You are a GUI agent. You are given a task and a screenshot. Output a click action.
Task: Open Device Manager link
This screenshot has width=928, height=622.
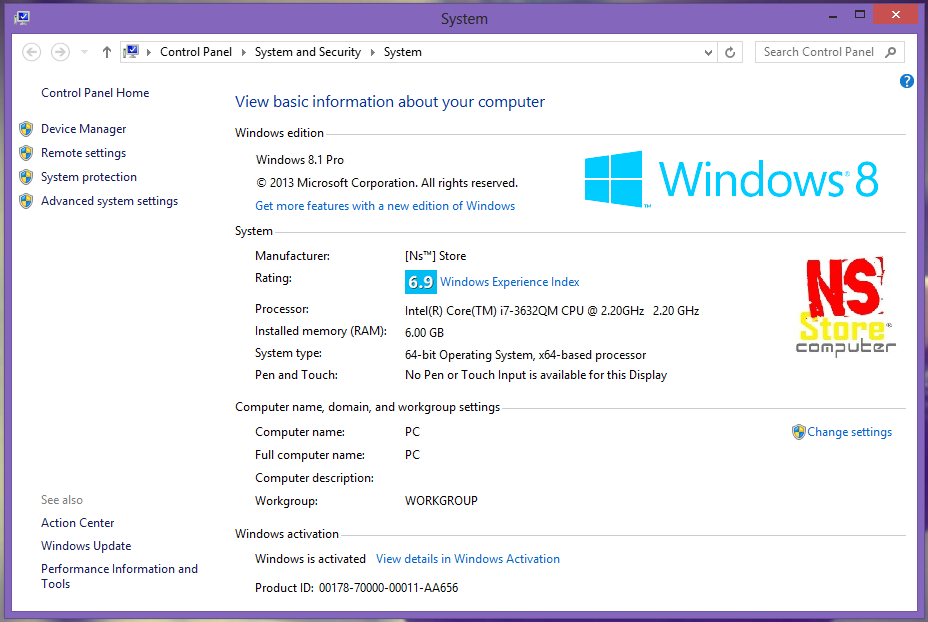83,129
